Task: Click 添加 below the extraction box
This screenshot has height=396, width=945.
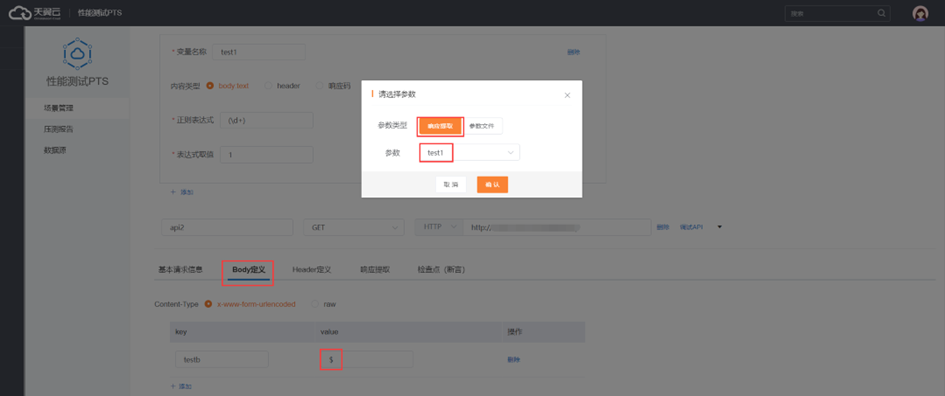Action: tap(183, 192)
